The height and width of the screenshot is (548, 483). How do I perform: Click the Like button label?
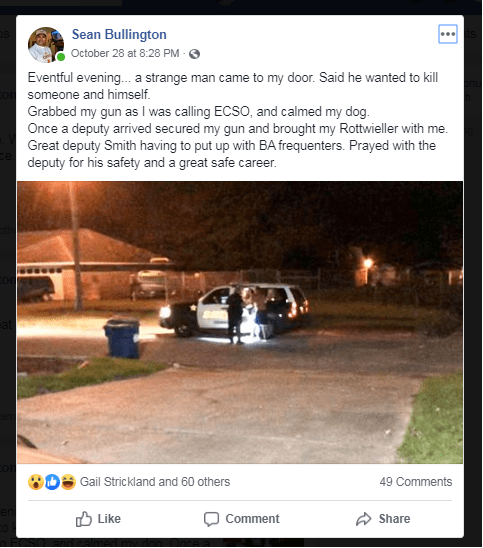109,519
